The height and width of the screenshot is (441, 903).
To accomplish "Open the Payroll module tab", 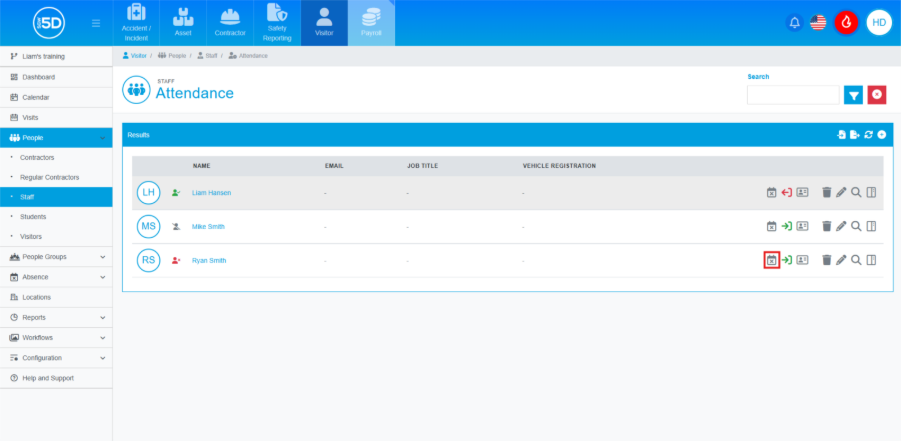I will 371,23.
